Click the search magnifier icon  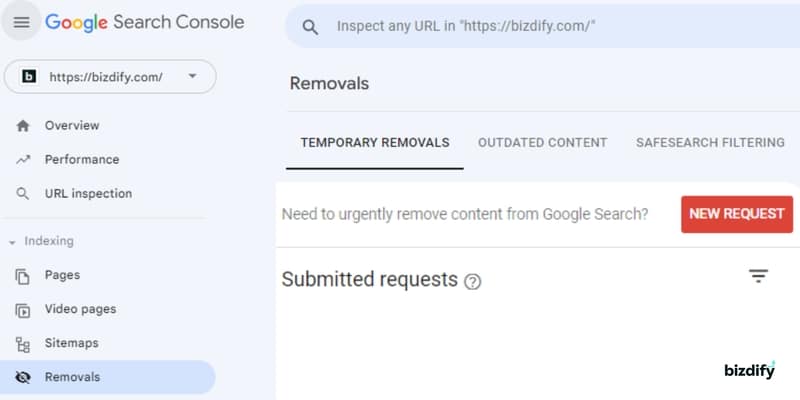(310, 27)
